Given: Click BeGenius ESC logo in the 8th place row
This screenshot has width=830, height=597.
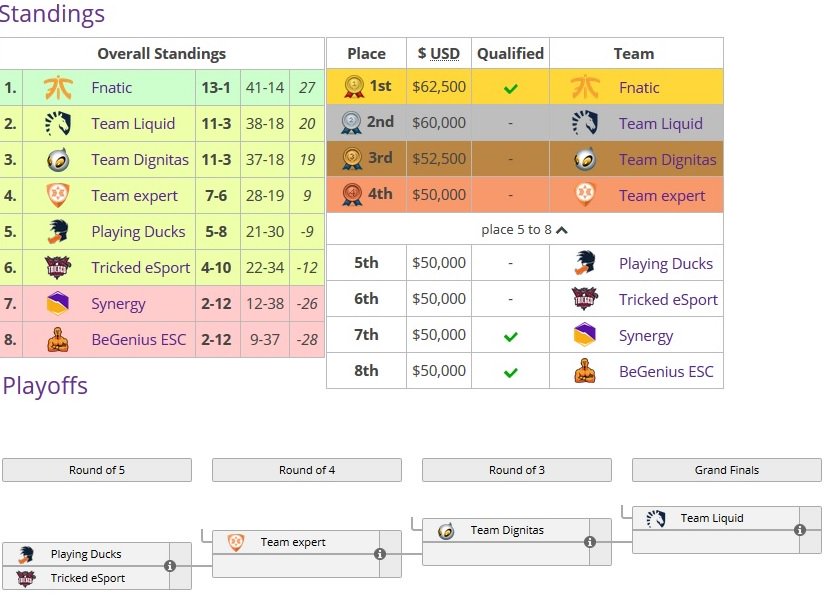Looking at the screenshot, I should pos(585,371).
